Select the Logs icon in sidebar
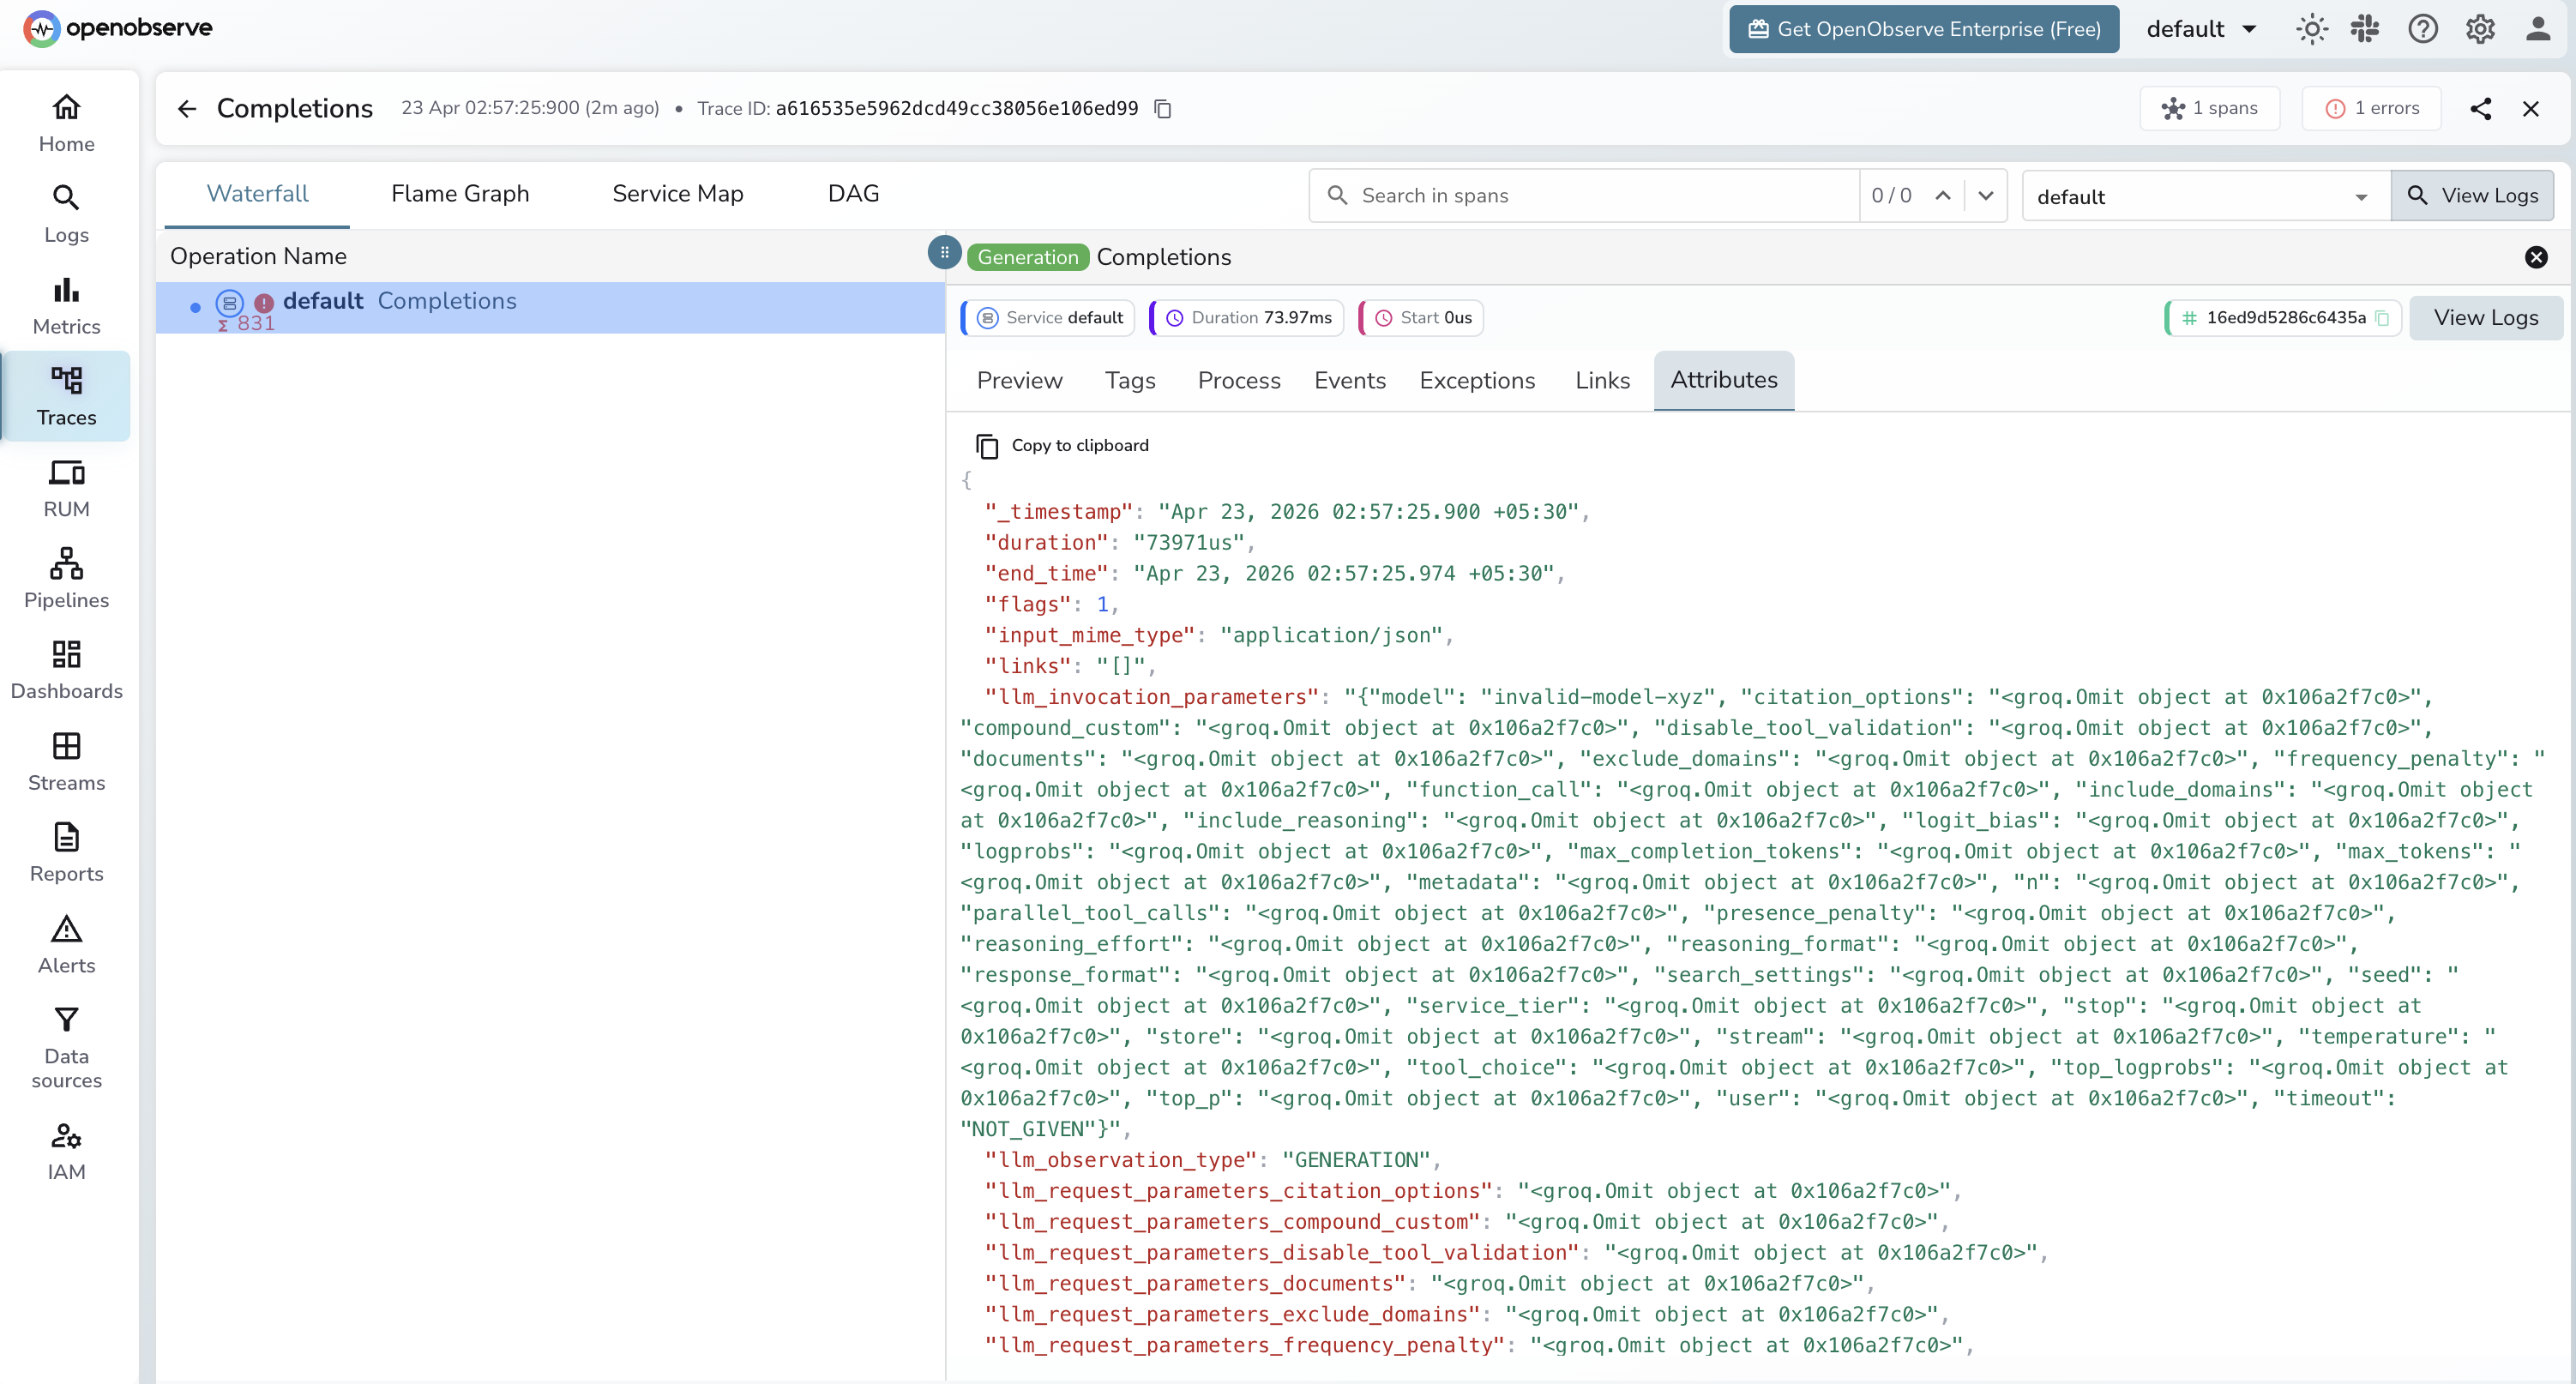 click(x=66, y=213)
